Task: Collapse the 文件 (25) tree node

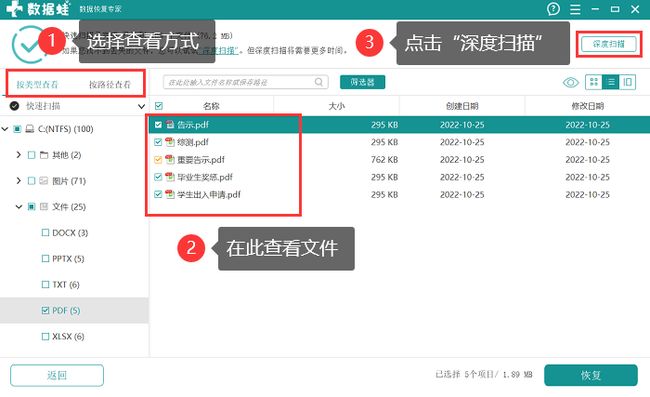Action: point(18,206)
